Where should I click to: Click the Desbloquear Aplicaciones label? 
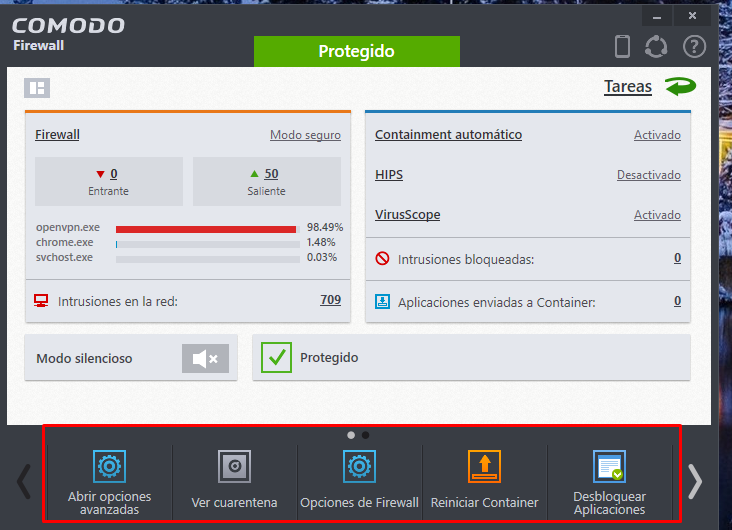point(609,503)
